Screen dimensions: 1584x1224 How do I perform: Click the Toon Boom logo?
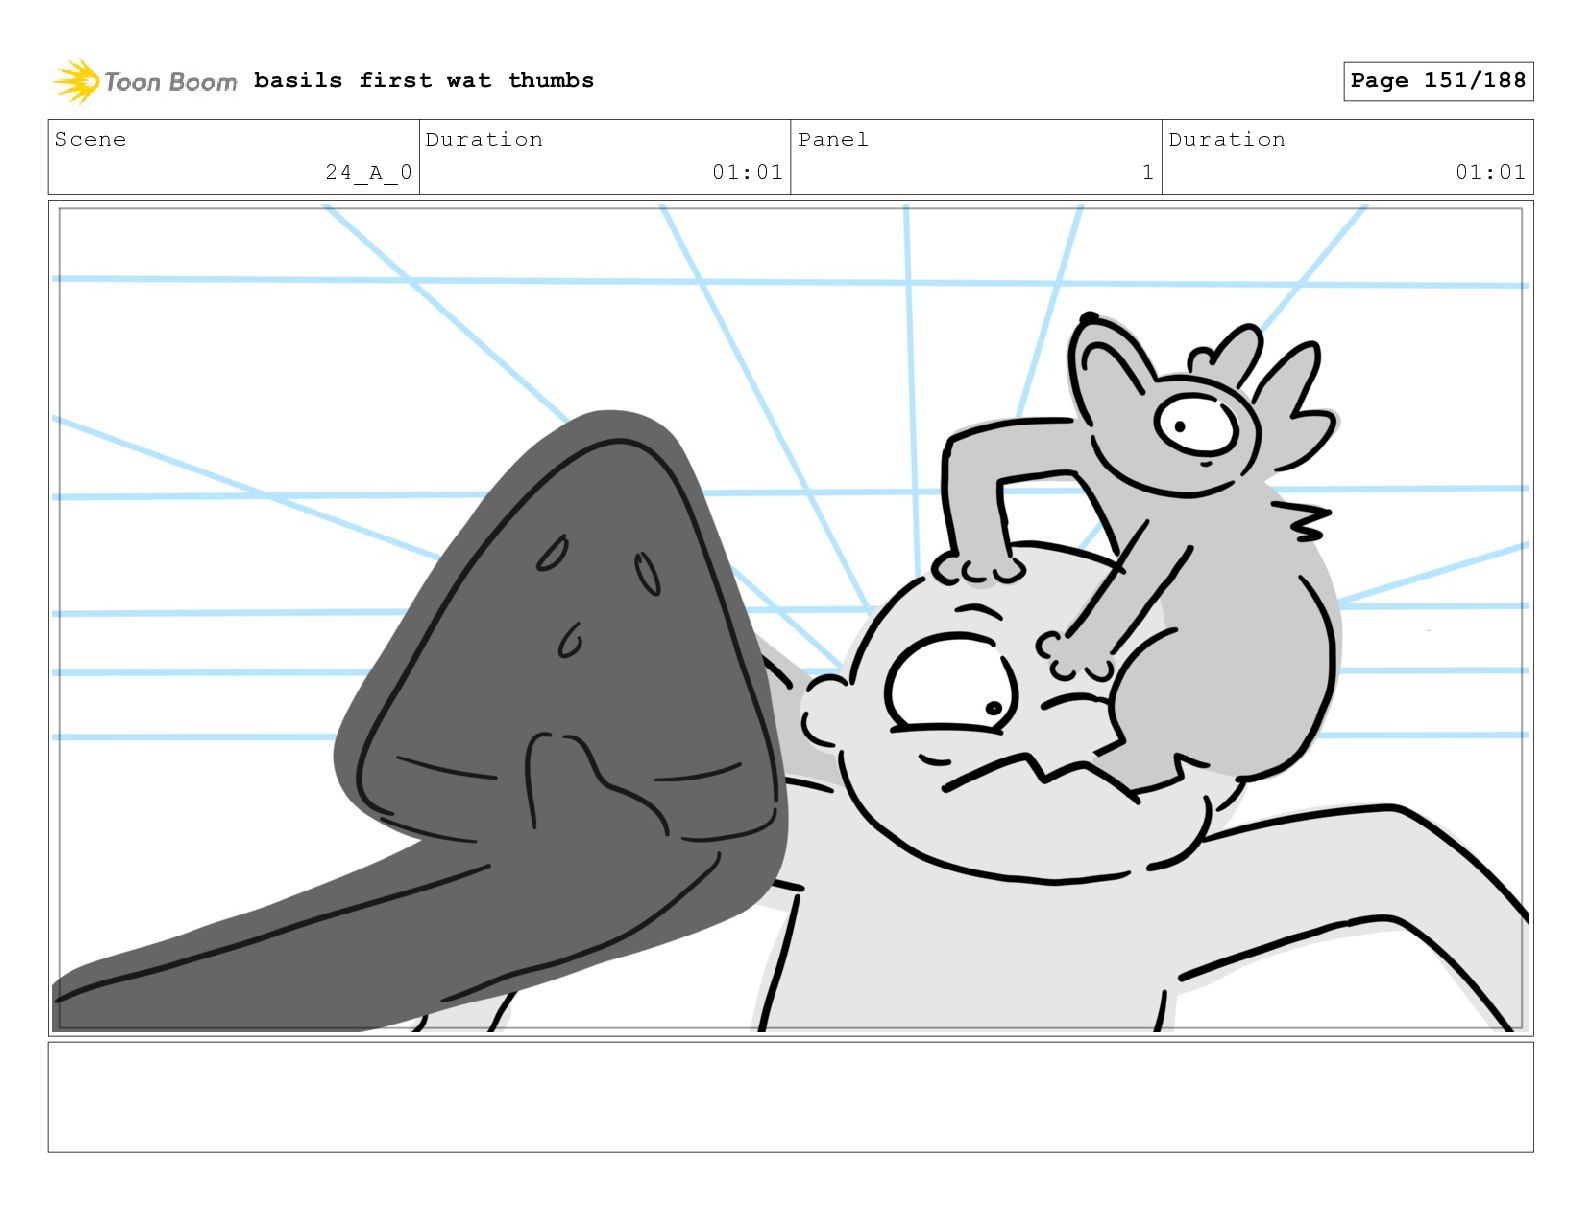[x=145, y=81]
